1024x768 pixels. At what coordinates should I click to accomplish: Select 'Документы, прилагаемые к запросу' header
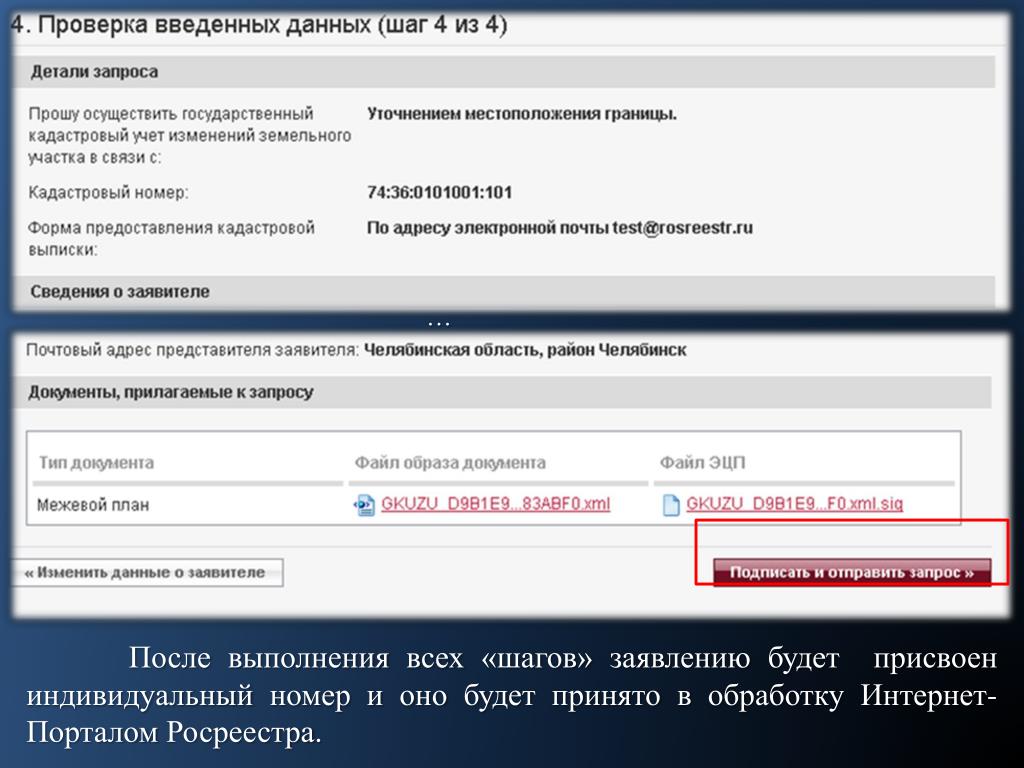[502, 392]
